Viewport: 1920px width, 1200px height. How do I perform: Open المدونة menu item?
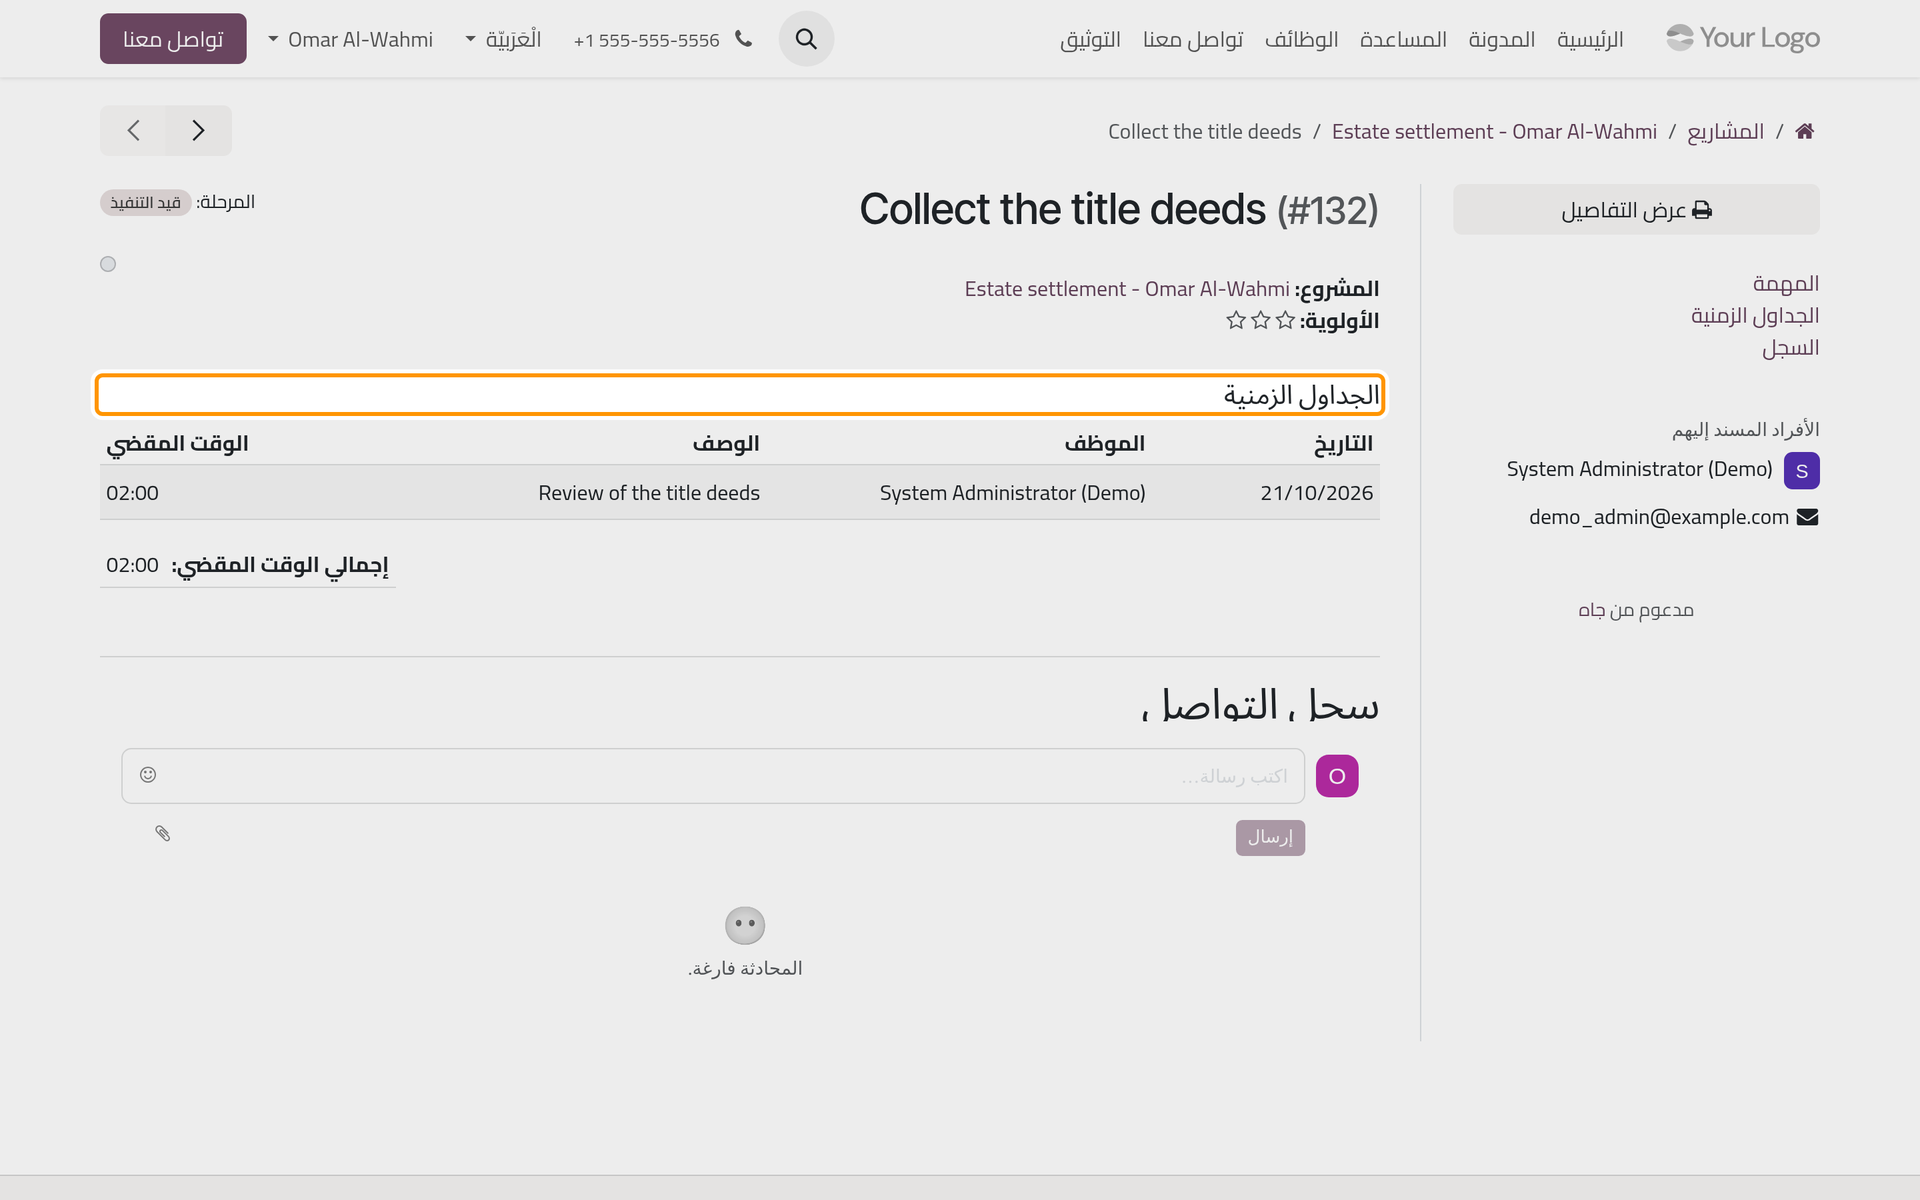[1502, 39]
